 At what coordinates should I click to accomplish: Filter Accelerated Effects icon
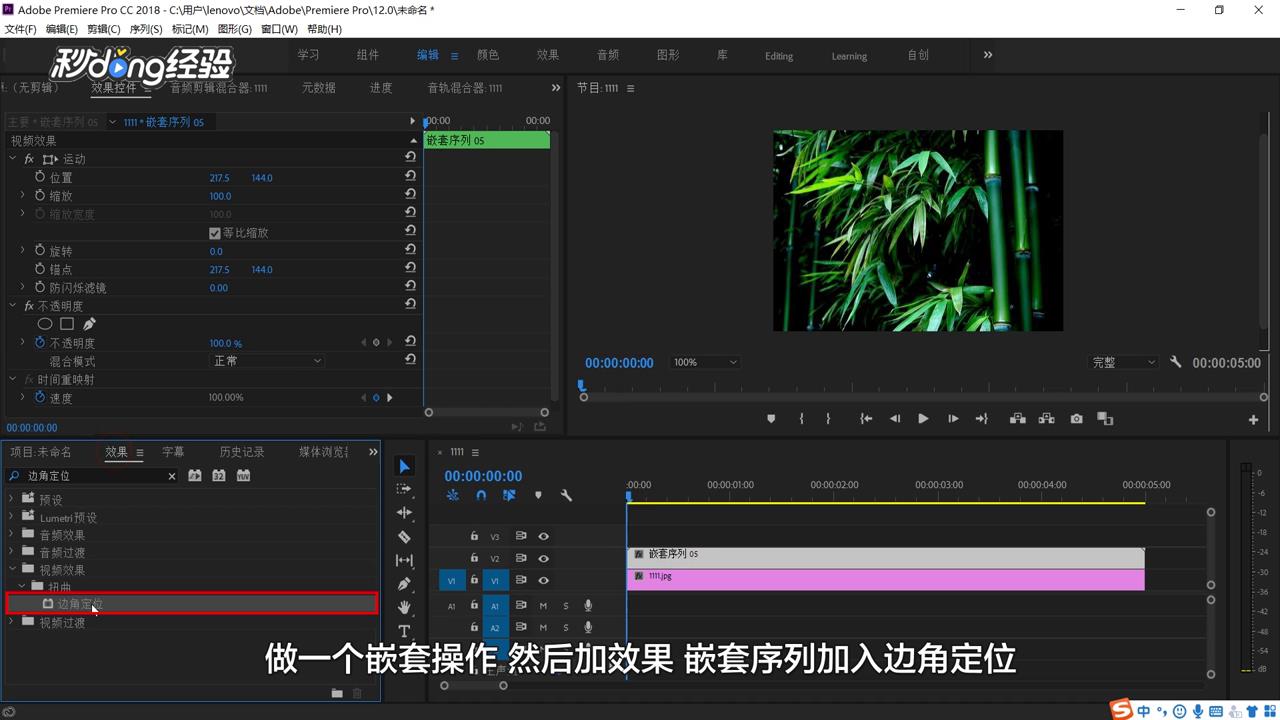195,476
